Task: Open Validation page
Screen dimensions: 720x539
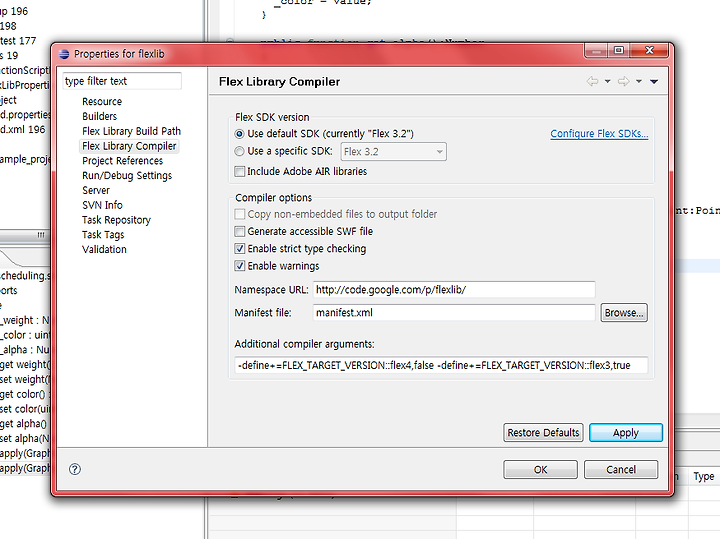Action: pyautogui.click(x=104, y=249)
